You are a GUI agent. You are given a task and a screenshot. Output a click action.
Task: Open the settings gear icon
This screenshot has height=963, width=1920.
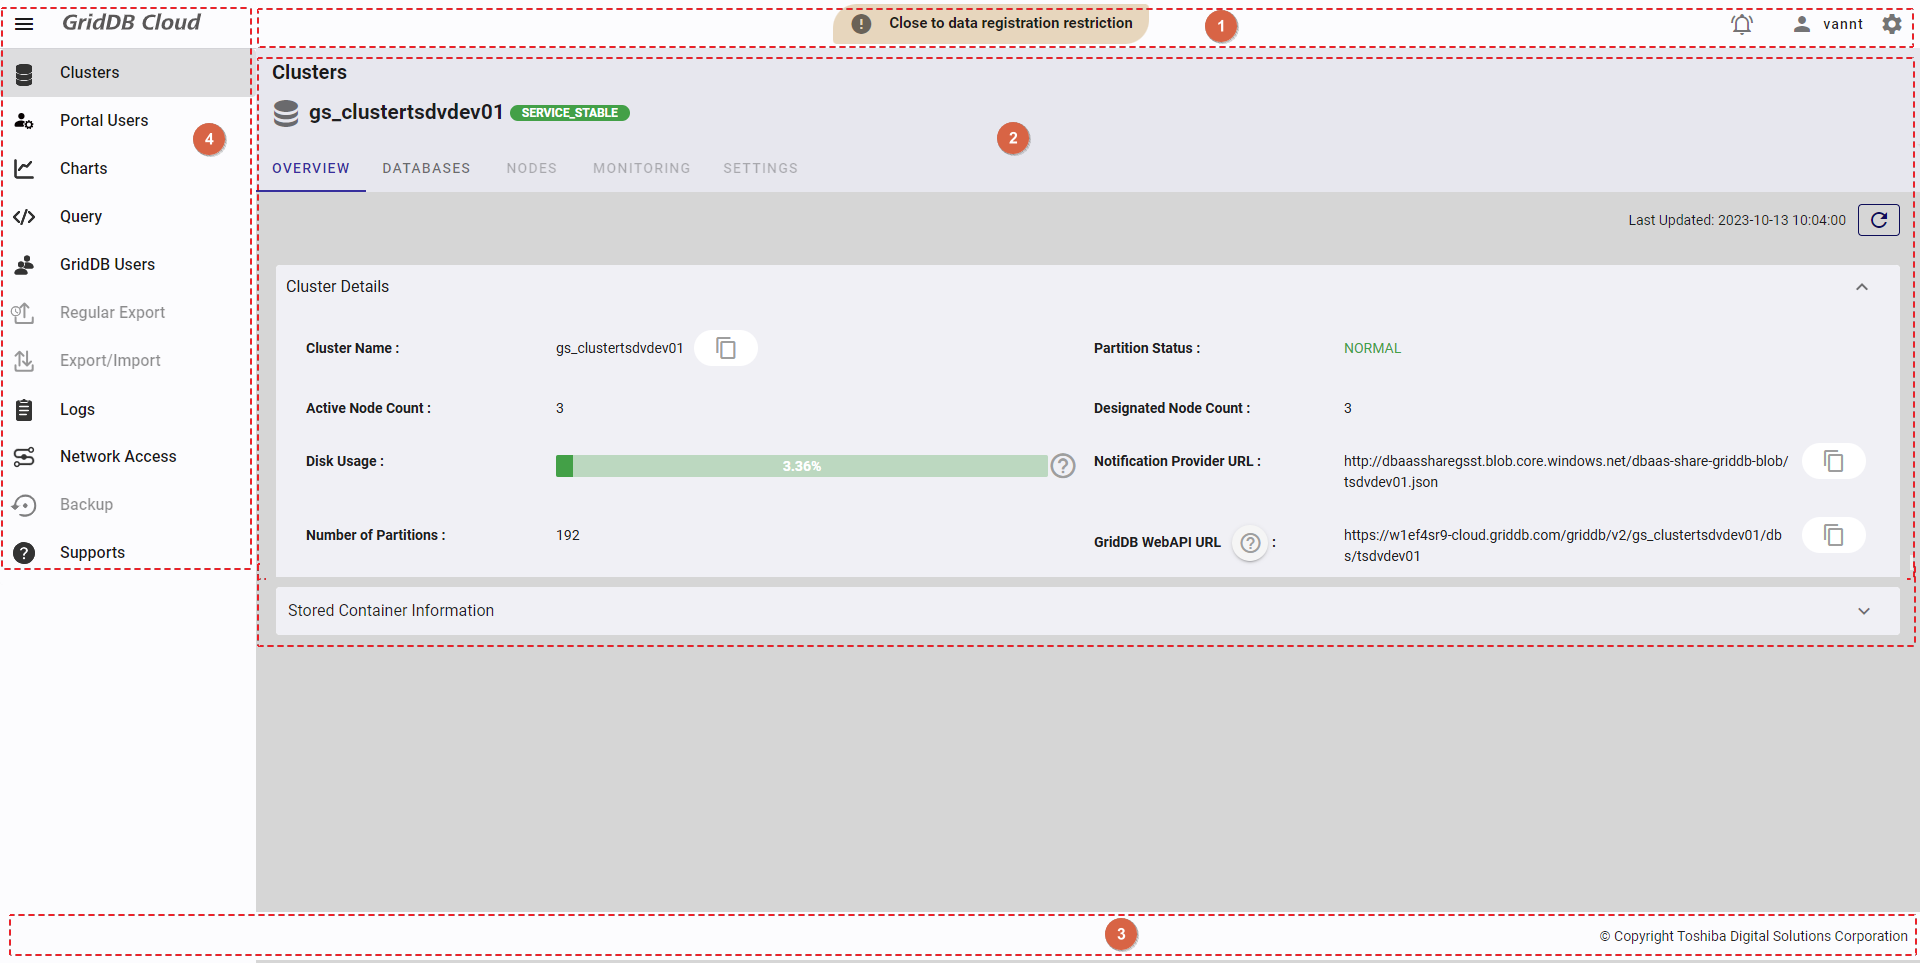coord(1891,24)
